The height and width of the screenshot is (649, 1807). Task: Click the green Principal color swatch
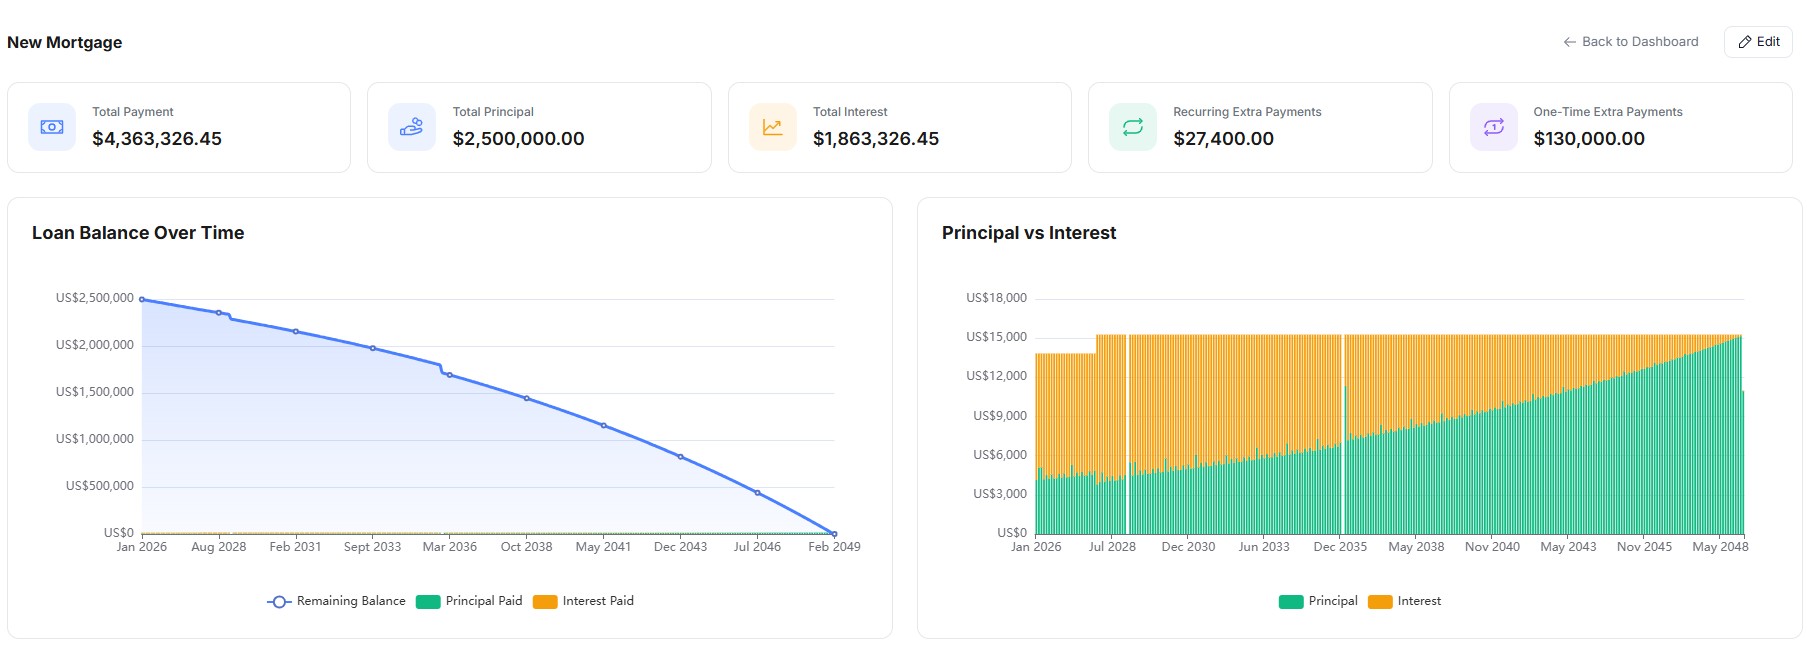pyautogui.click(x=1289, y=601)
